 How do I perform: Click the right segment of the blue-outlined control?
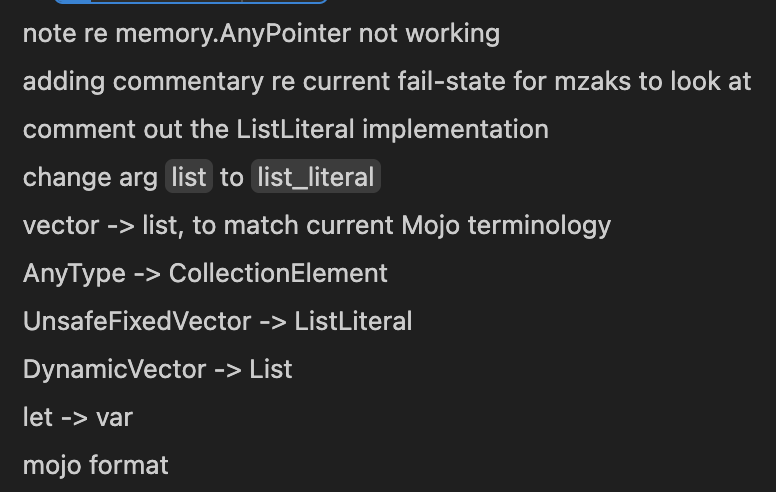click(285, 1)
